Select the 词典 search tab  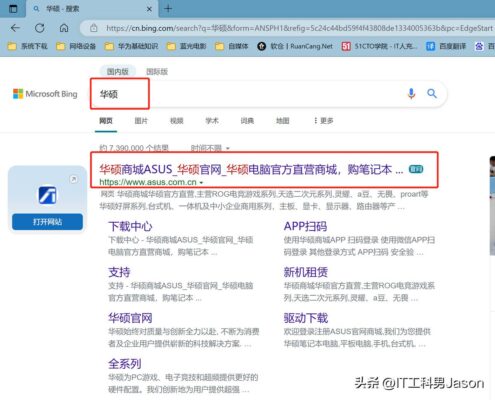point(247,121)
